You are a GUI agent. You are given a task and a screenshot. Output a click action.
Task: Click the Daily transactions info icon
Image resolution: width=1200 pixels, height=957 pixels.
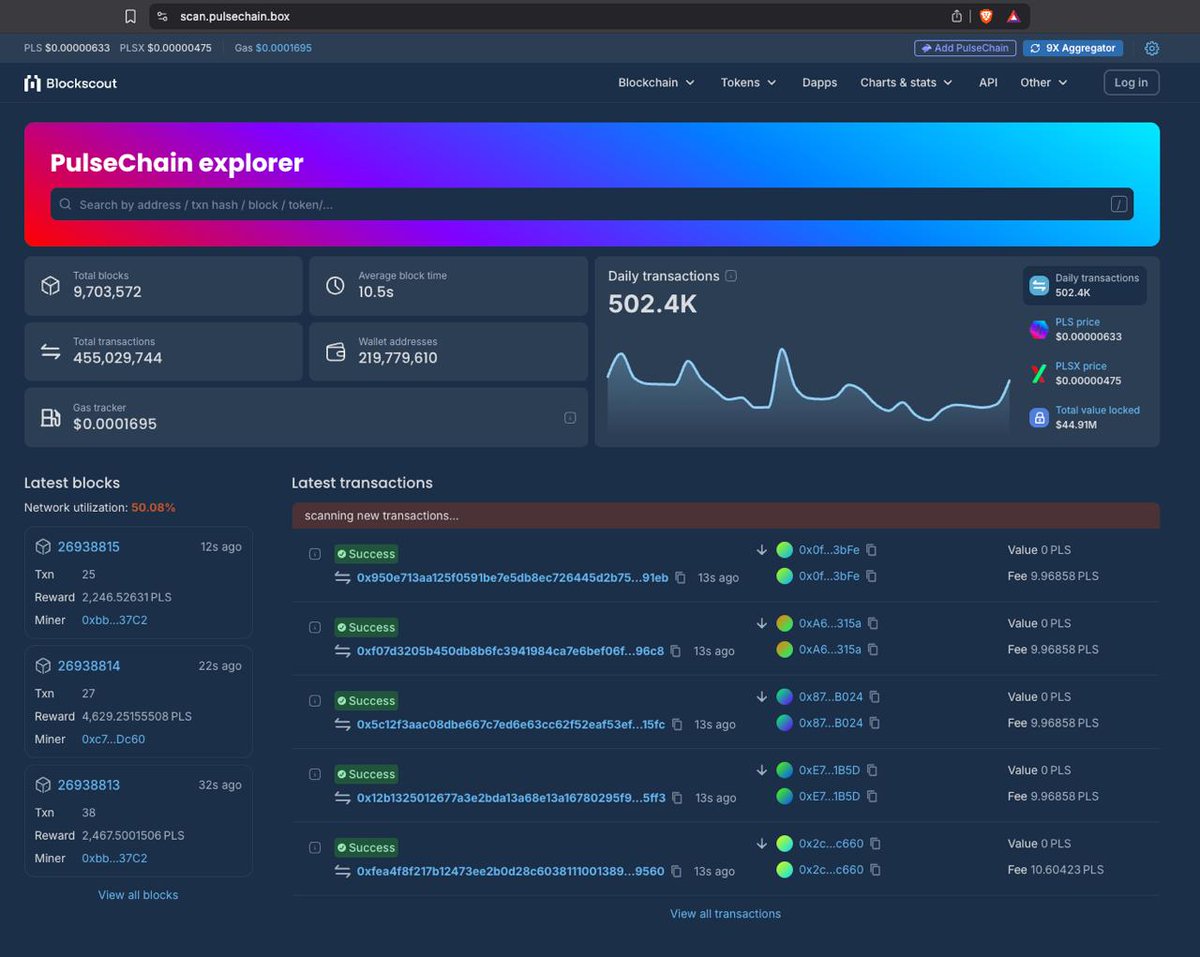pyautogui.click(x=731, y=276)
